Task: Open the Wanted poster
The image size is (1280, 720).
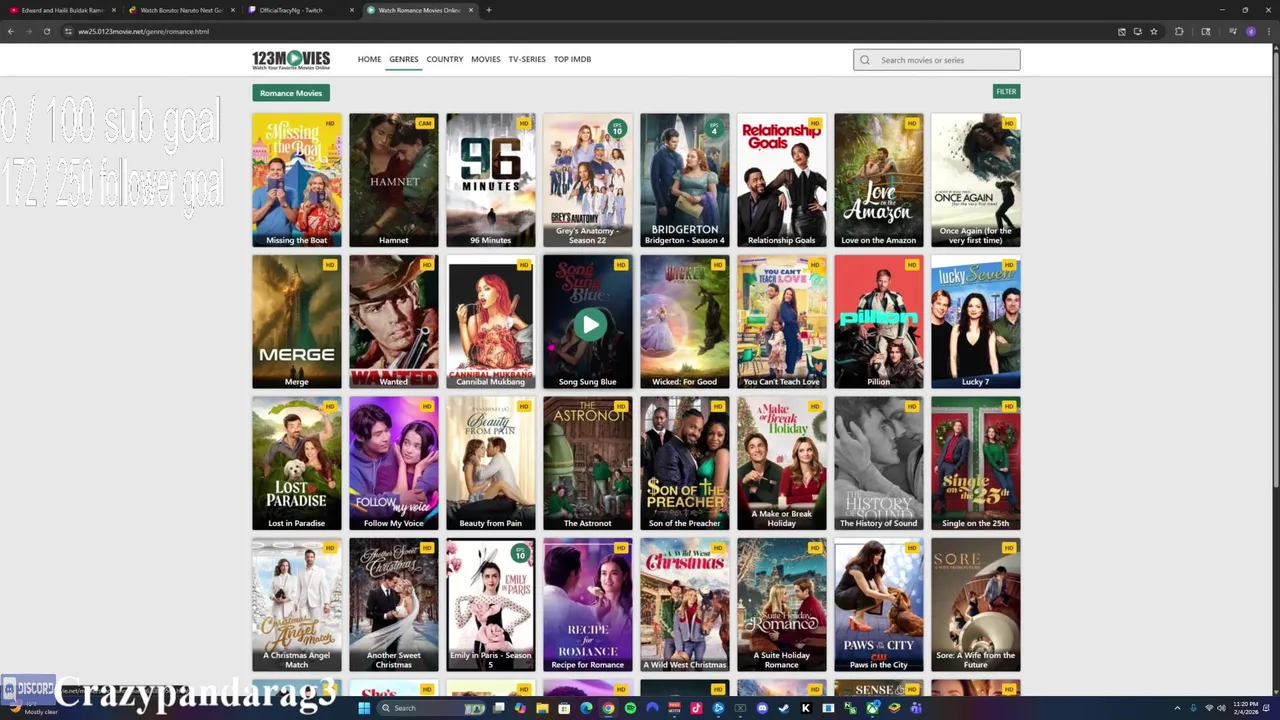Action: coord(394,322)
